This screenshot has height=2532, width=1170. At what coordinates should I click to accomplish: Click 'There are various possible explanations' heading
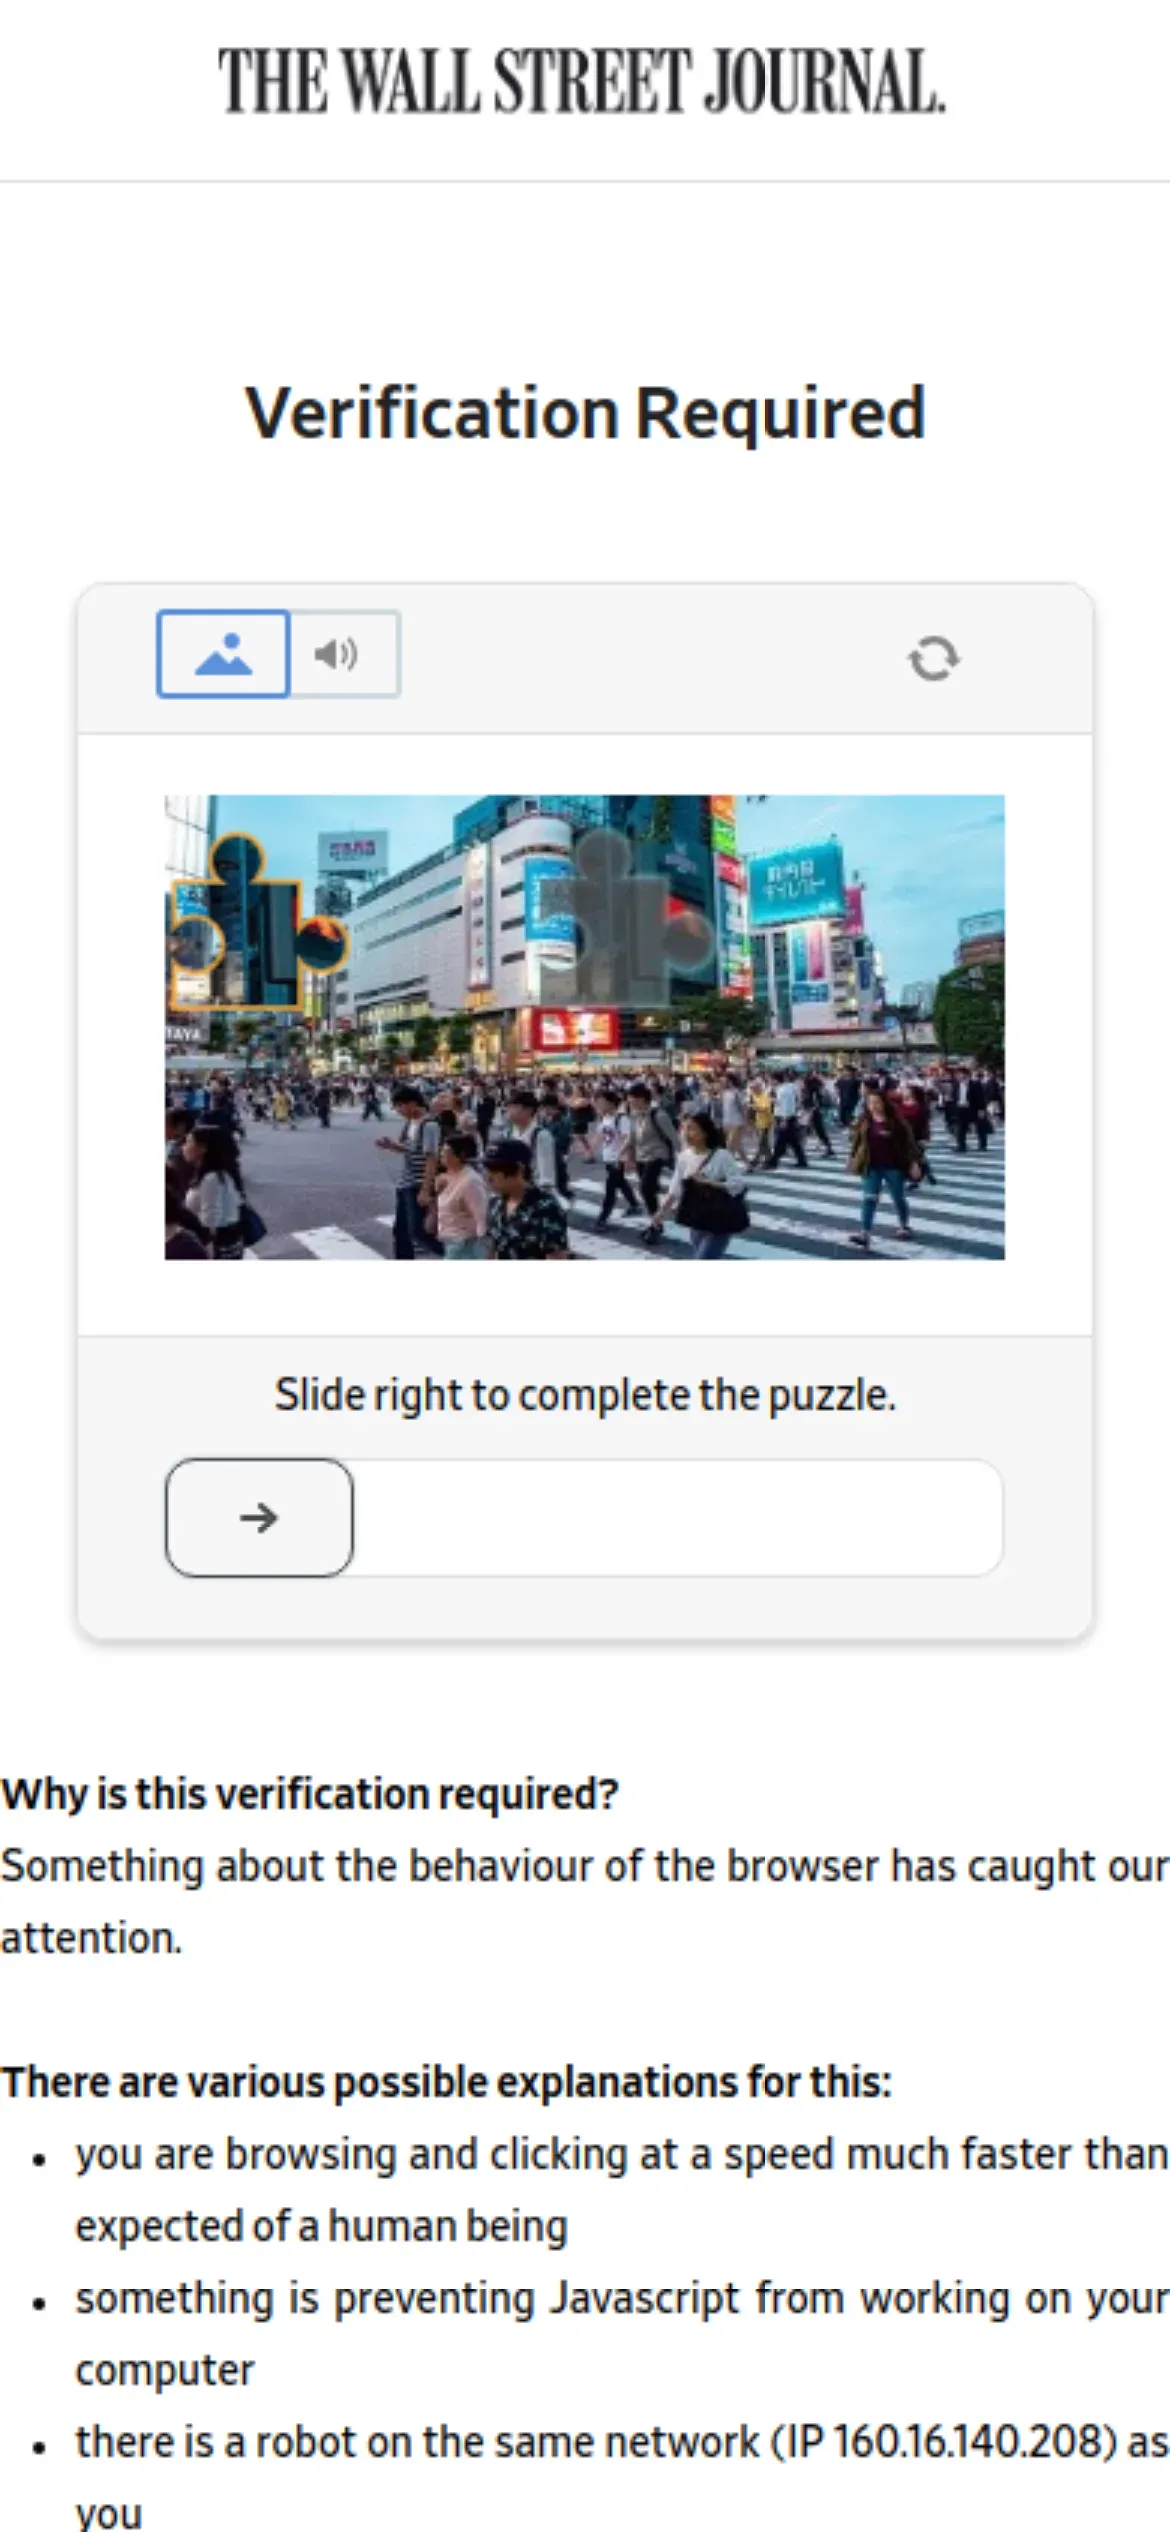(446, 2082)
